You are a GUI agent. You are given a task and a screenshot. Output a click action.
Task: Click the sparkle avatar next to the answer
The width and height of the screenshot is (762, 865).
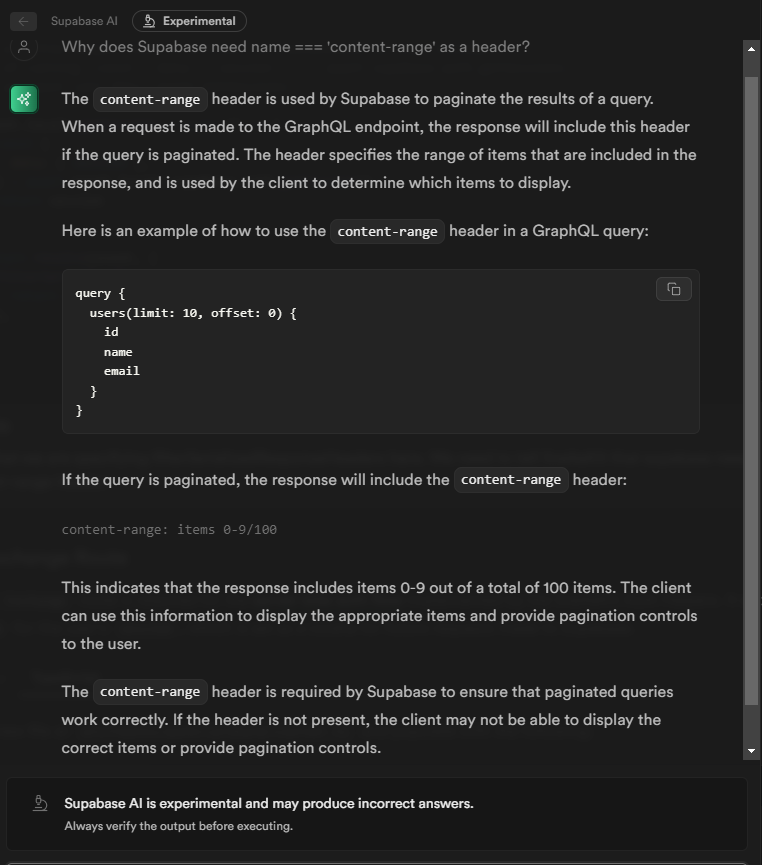point(23,98)
